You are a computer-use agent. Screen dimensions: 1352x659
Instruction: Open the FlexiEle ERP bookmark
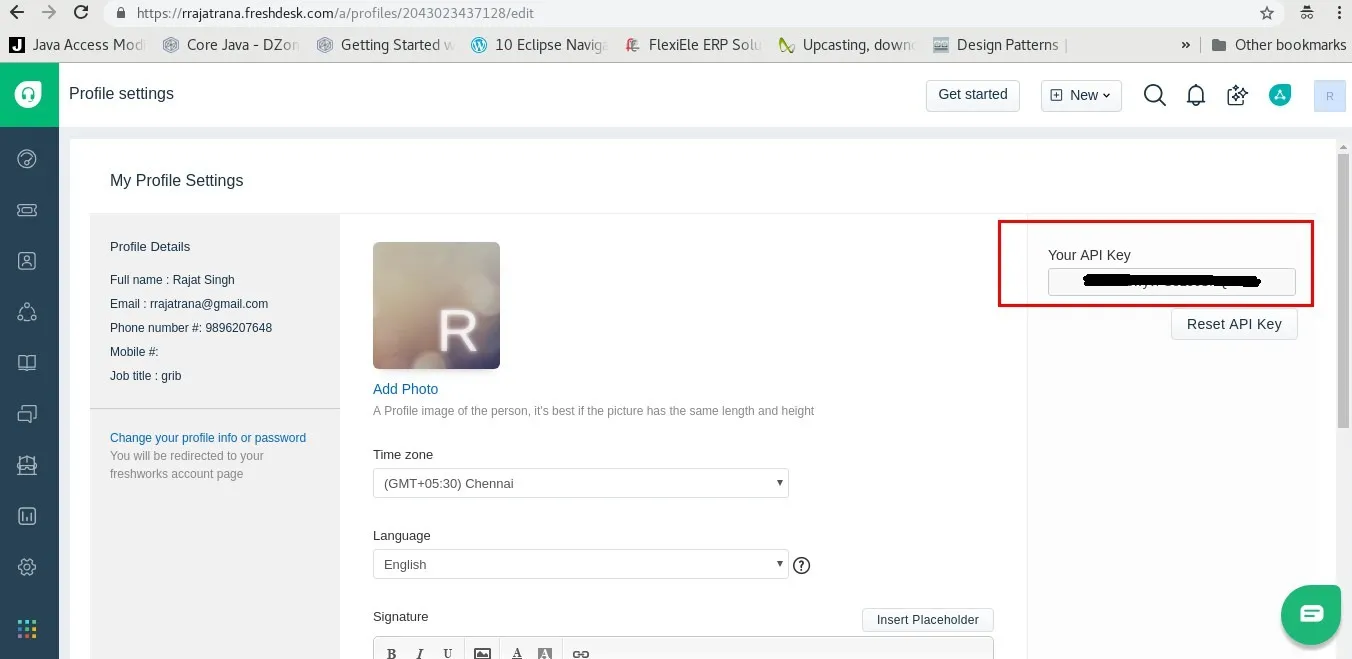point(693,45)
